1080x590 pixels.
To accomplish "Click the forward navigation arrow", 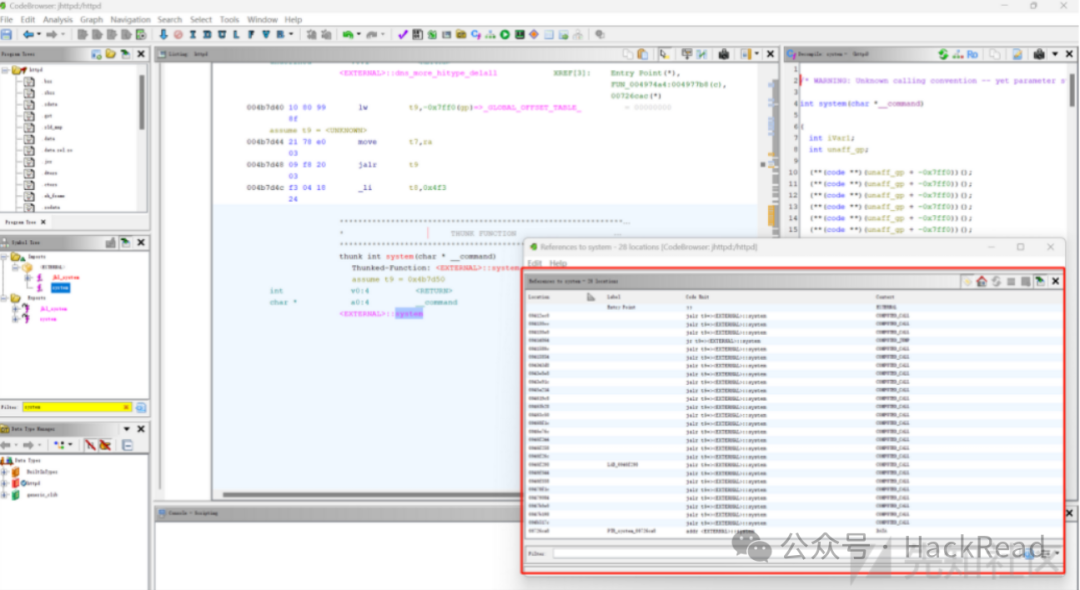I will (52, 34).
